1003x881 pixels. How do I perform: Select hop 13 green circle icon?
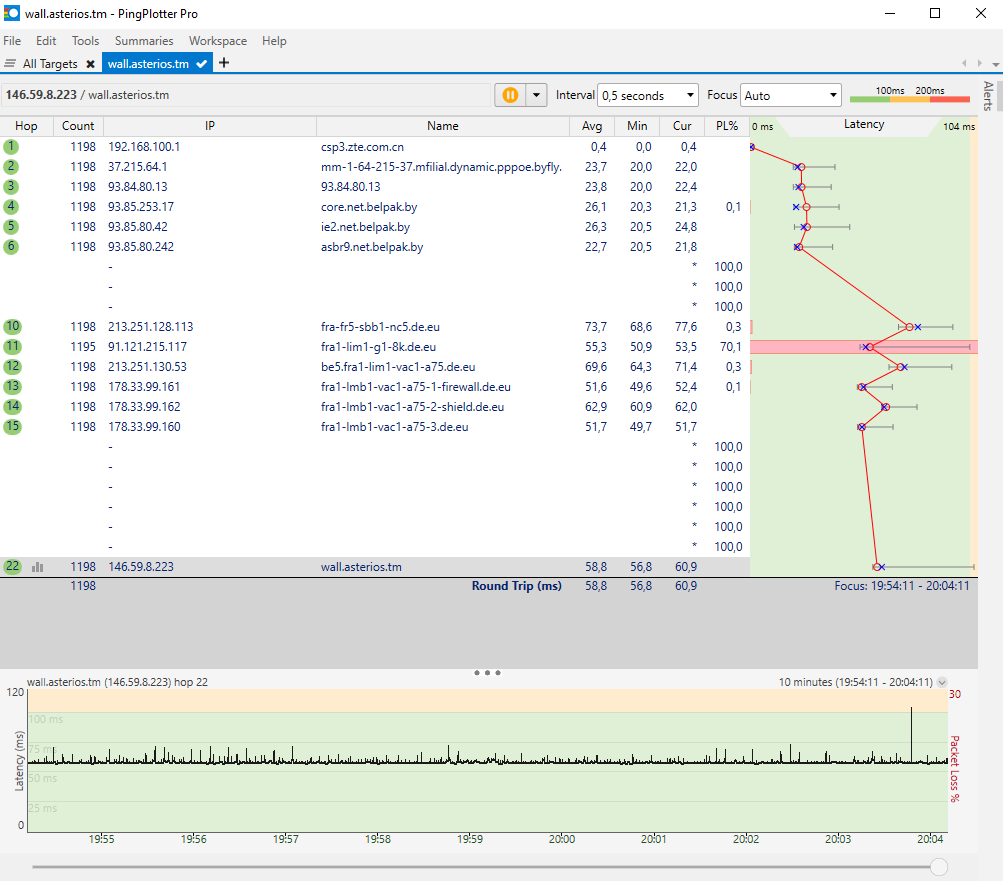(12, 386)
